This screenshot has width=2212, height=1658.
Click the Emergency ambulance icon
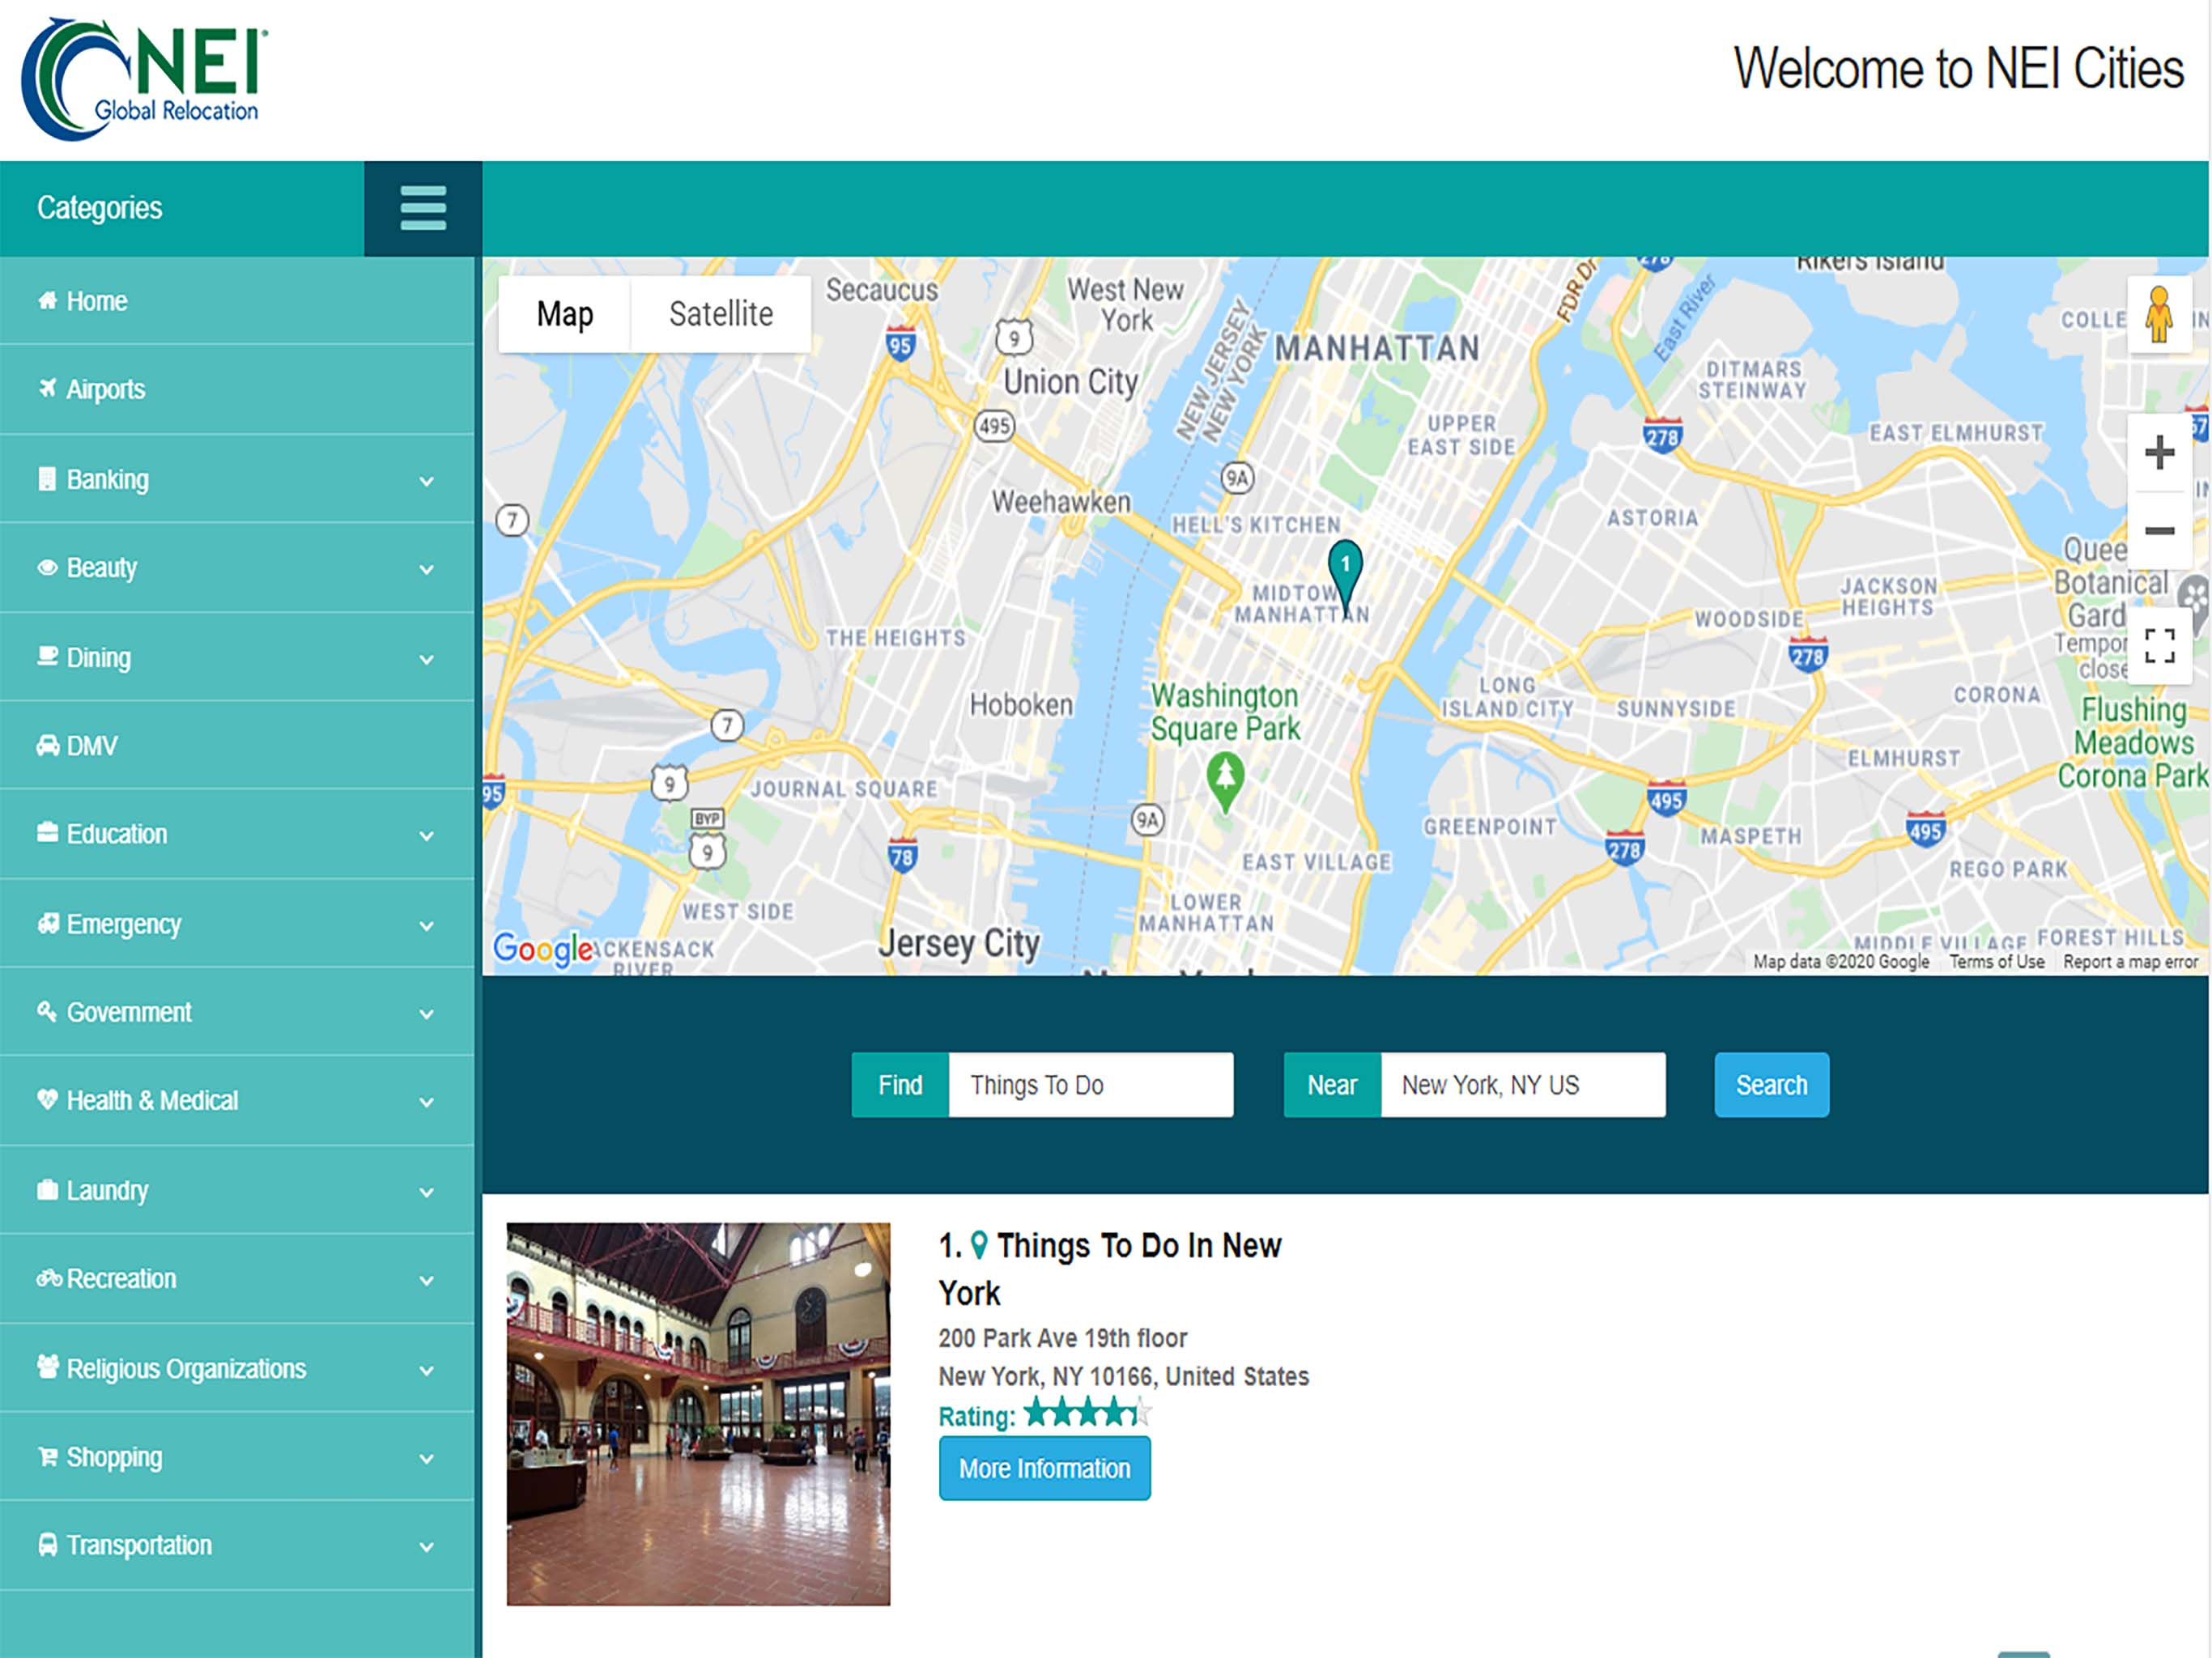click(47, 922)
